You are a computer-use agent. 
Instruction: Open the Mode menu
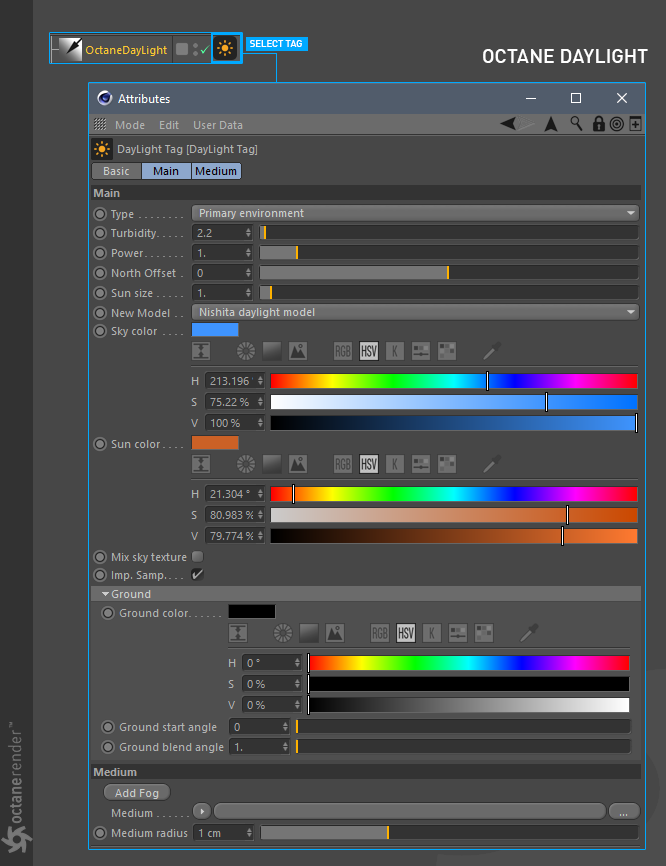tap(130, 125)
